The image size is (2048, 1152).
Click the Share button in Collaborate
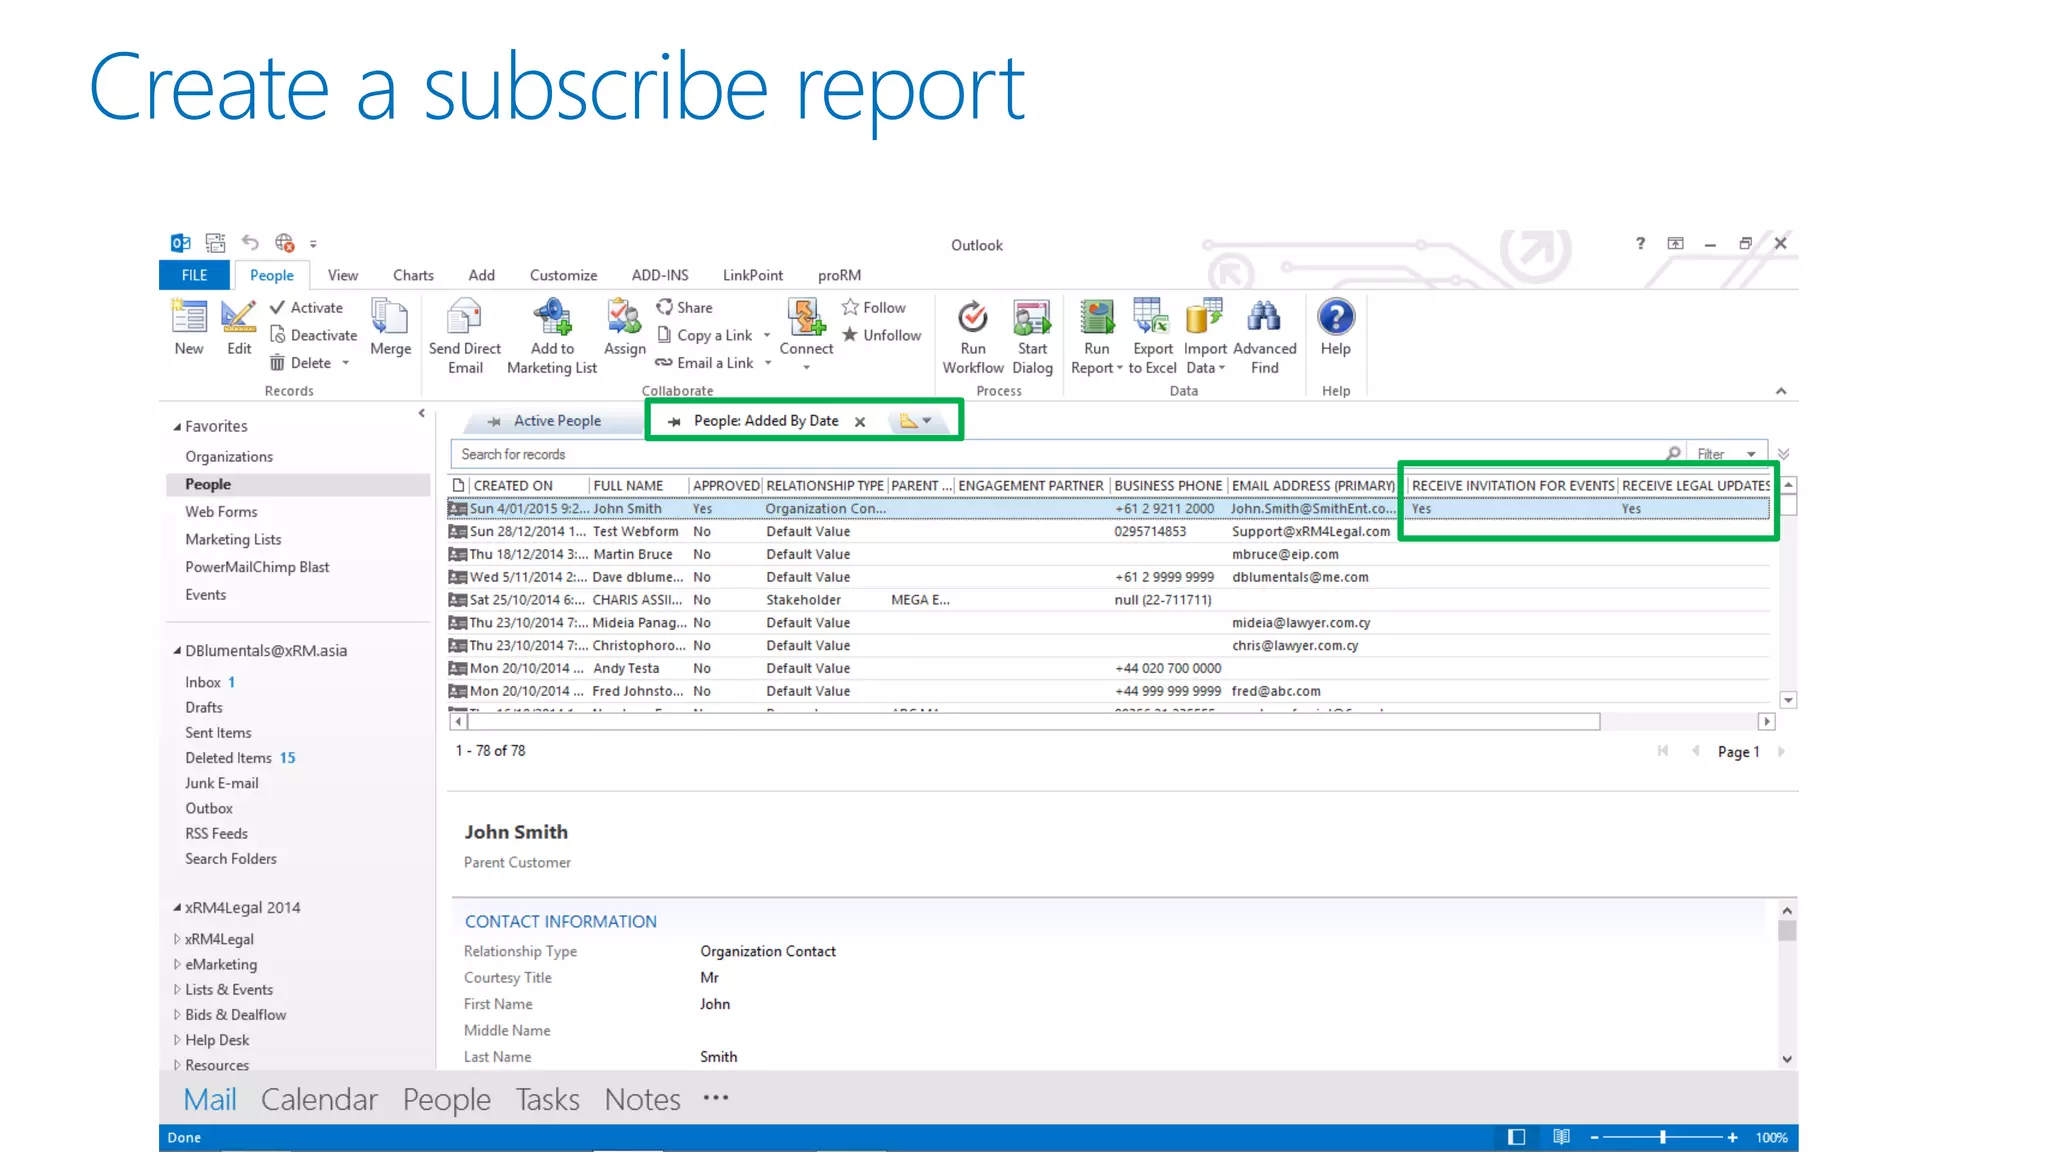(684, 308)
